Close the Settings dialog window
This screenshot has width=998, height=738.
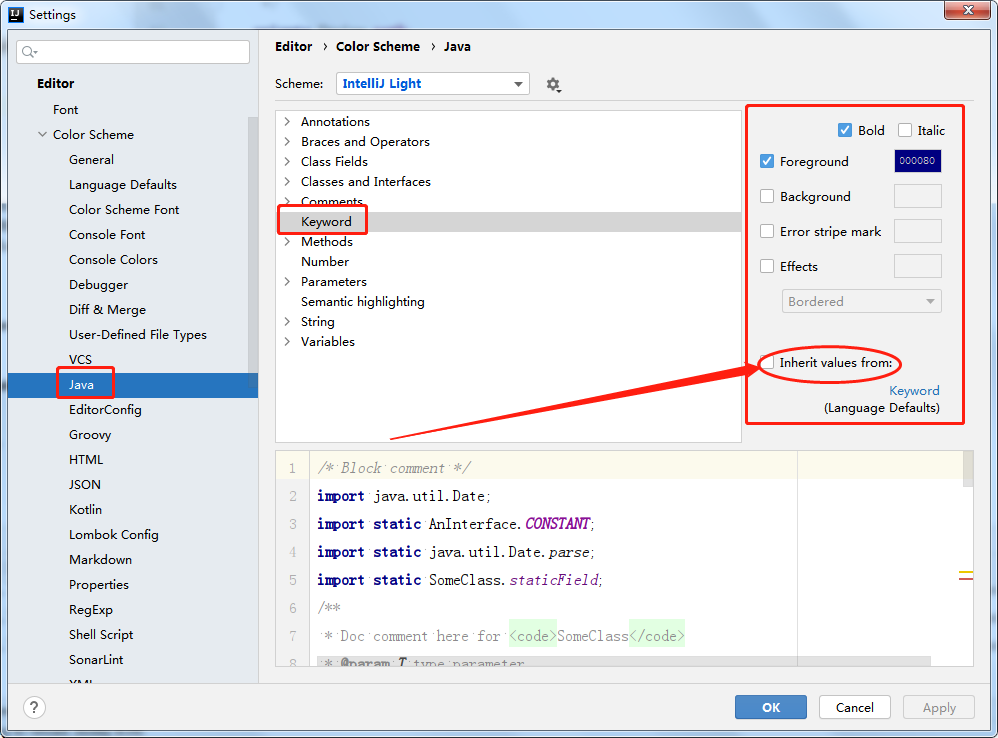click(x=967, y=10)
